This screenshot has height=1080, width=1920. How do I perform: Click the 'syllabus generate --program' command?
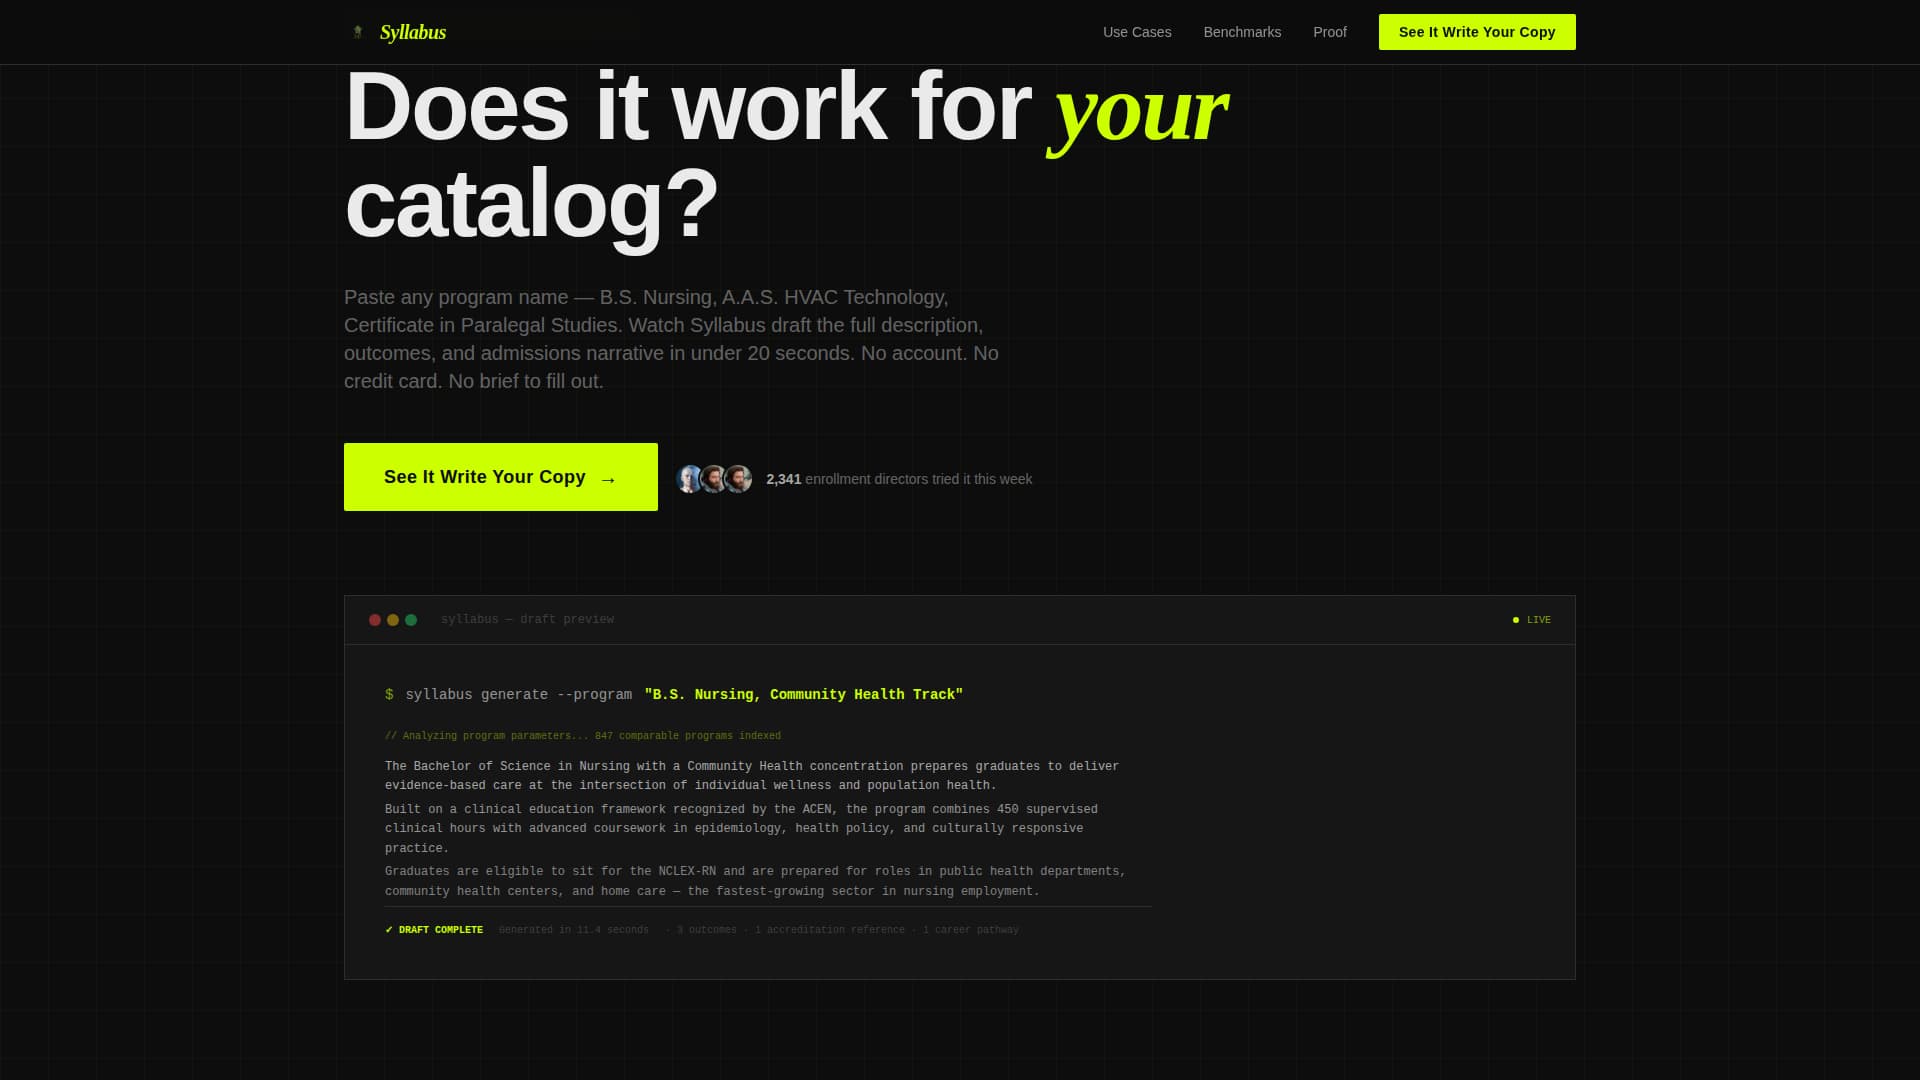(x=518, y=694)
